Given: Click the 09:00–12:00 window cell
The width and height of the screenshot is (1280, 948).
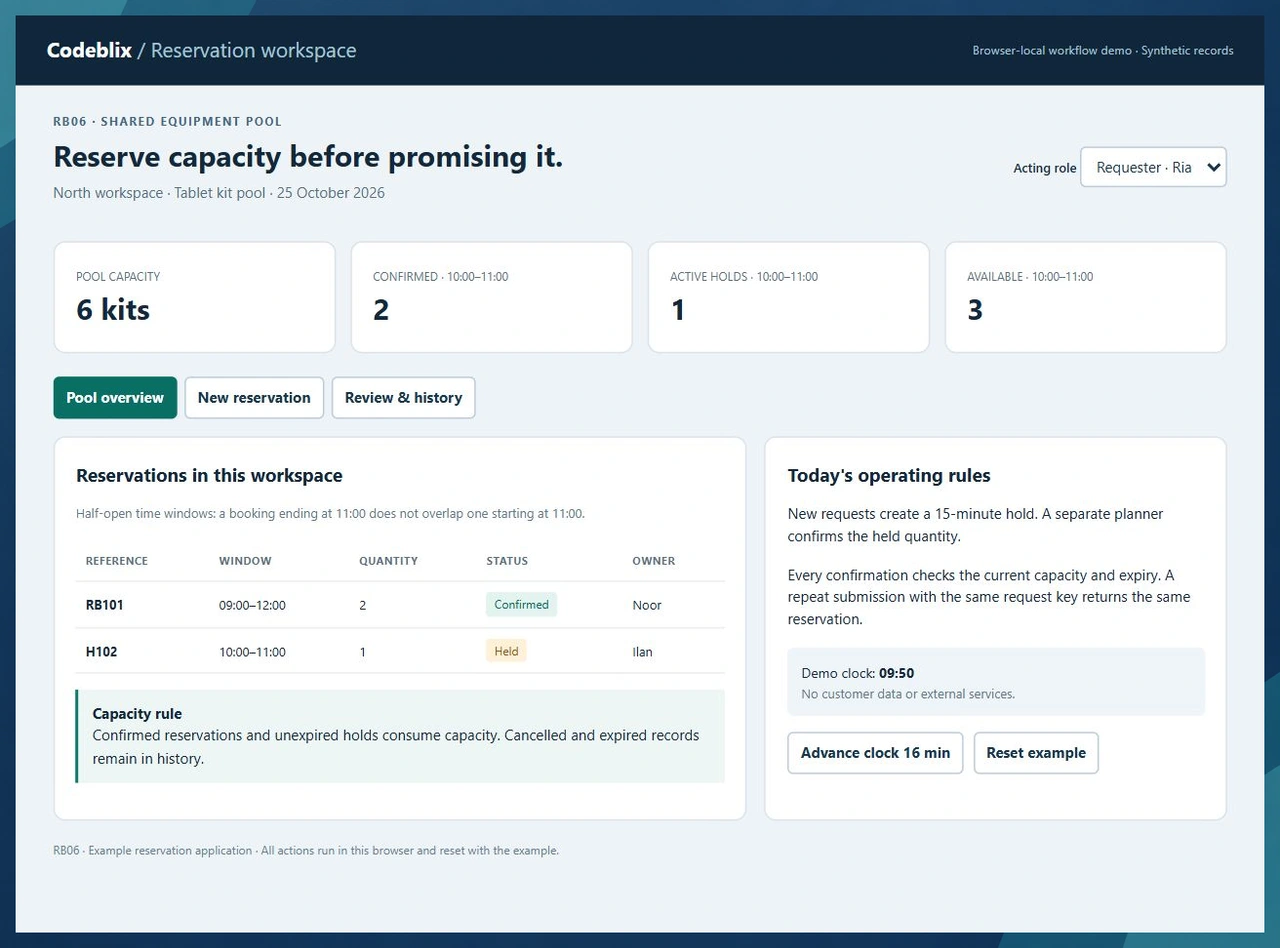Looking at the screenshot, I should point(252,605).
